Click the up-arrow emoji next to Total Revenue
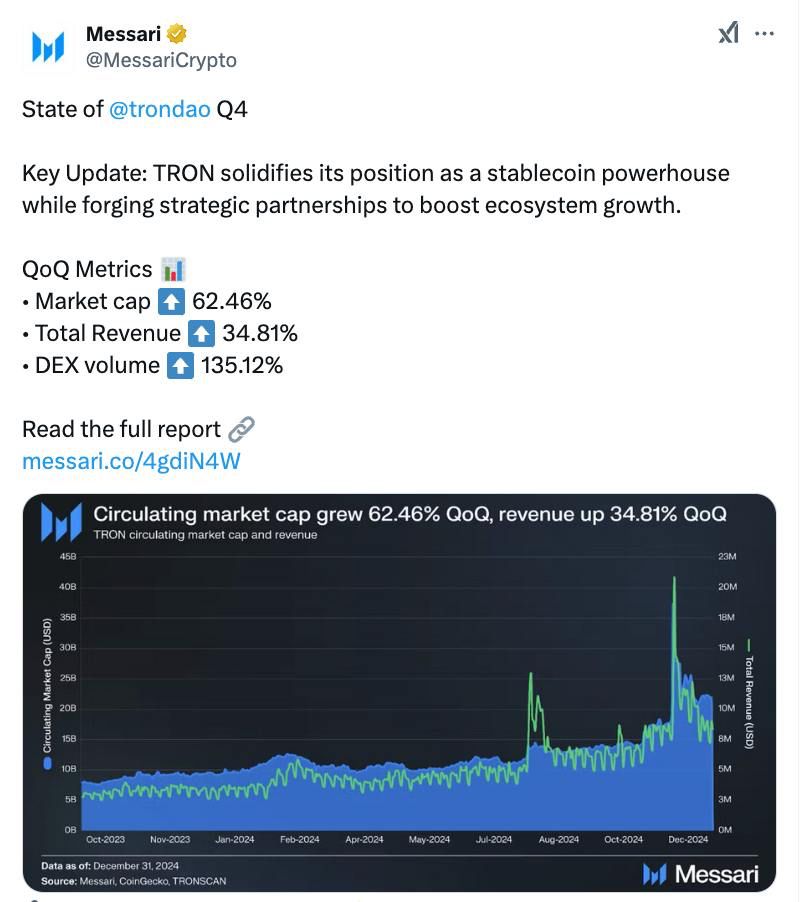The image size is (800, 902). click(201, 334)
